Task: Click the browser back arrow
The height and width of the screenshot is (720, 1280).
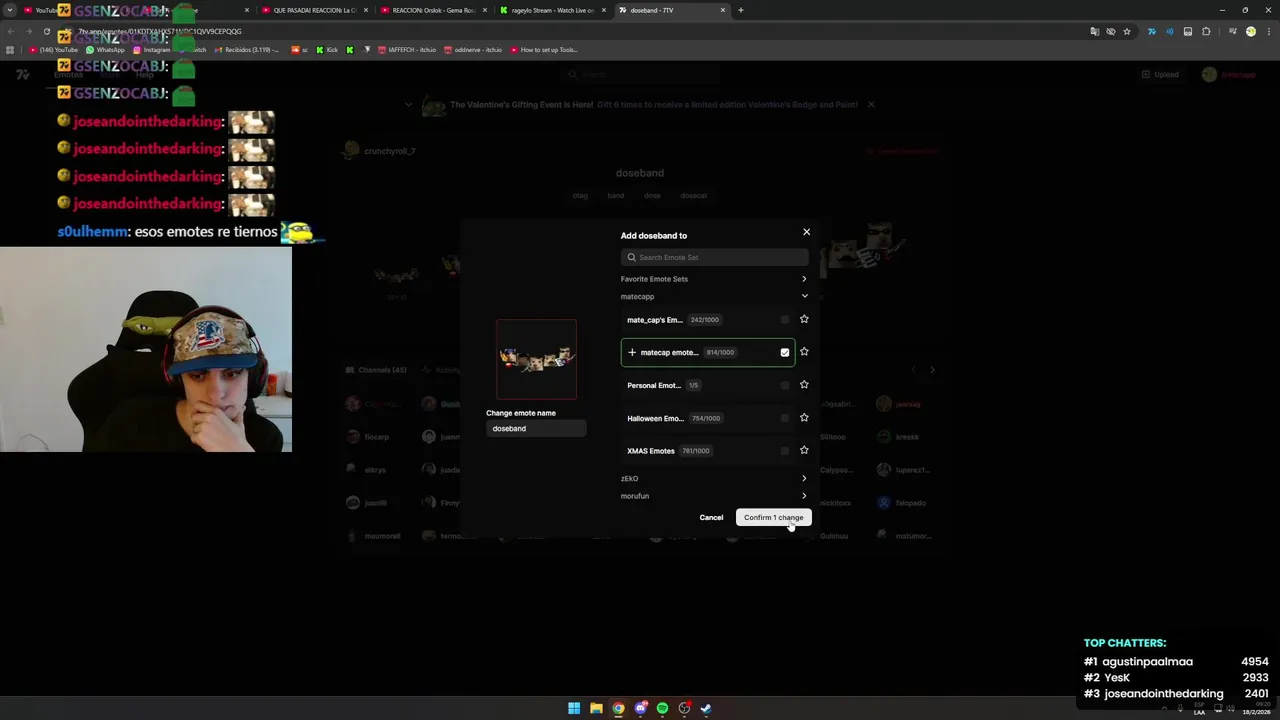Action: [10, 31]
